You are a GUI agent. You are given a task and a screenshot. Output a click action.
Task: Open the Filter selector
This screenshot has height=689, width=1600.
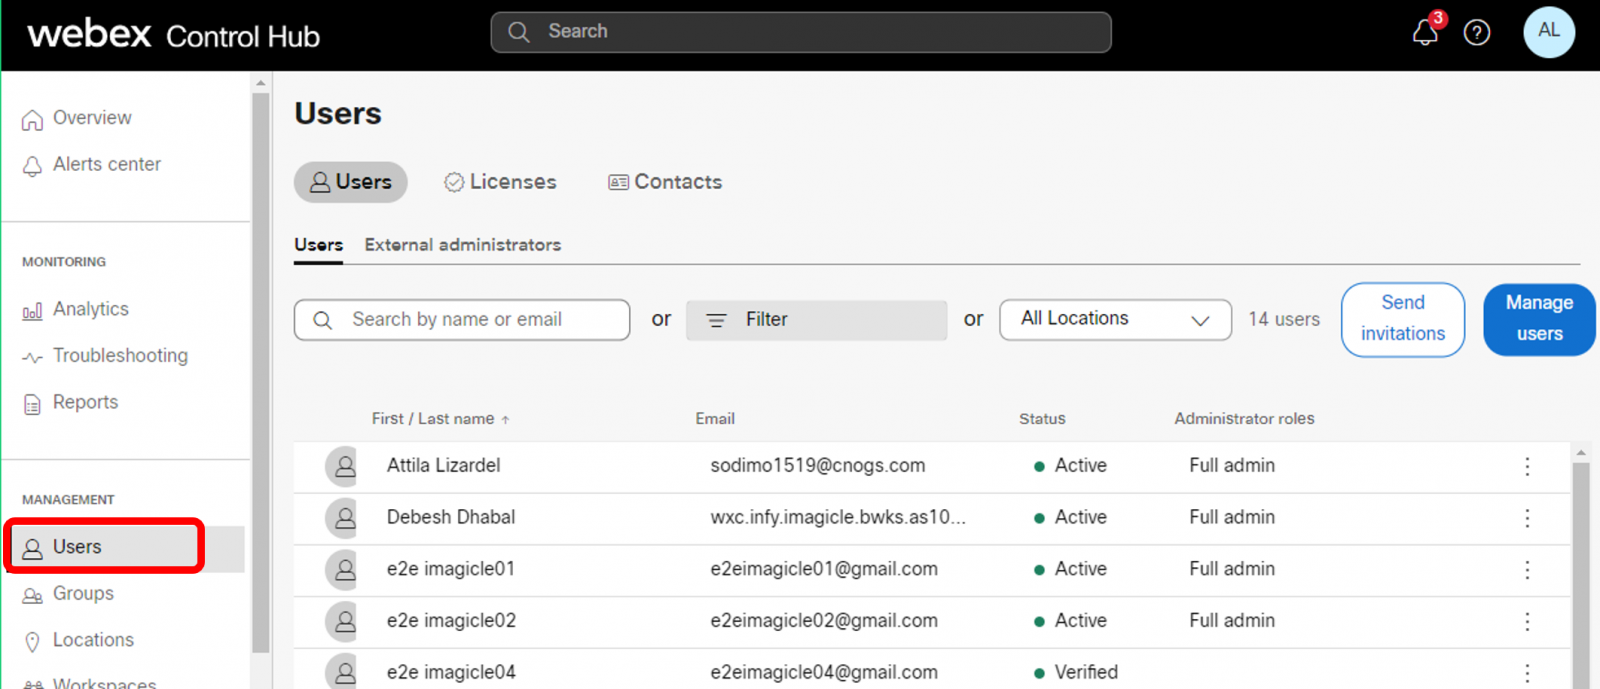pos(816,320)
